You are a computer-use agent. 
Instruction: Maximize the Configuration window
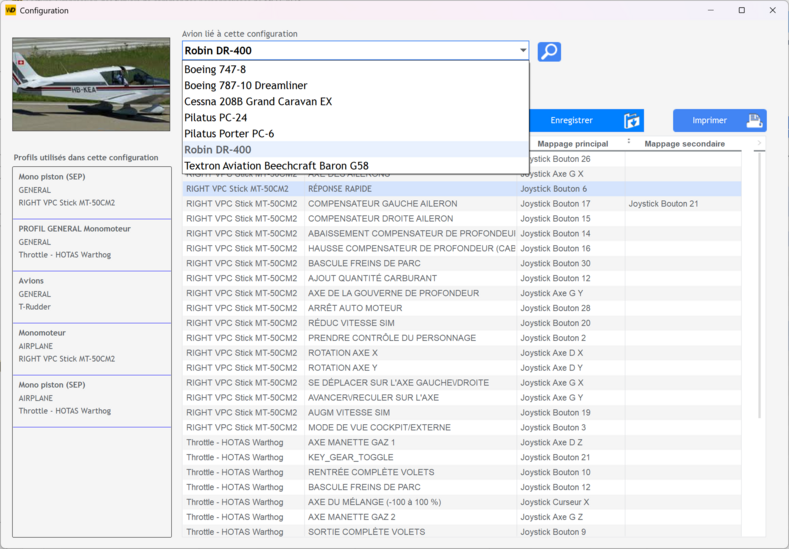[x=742, y=10]
